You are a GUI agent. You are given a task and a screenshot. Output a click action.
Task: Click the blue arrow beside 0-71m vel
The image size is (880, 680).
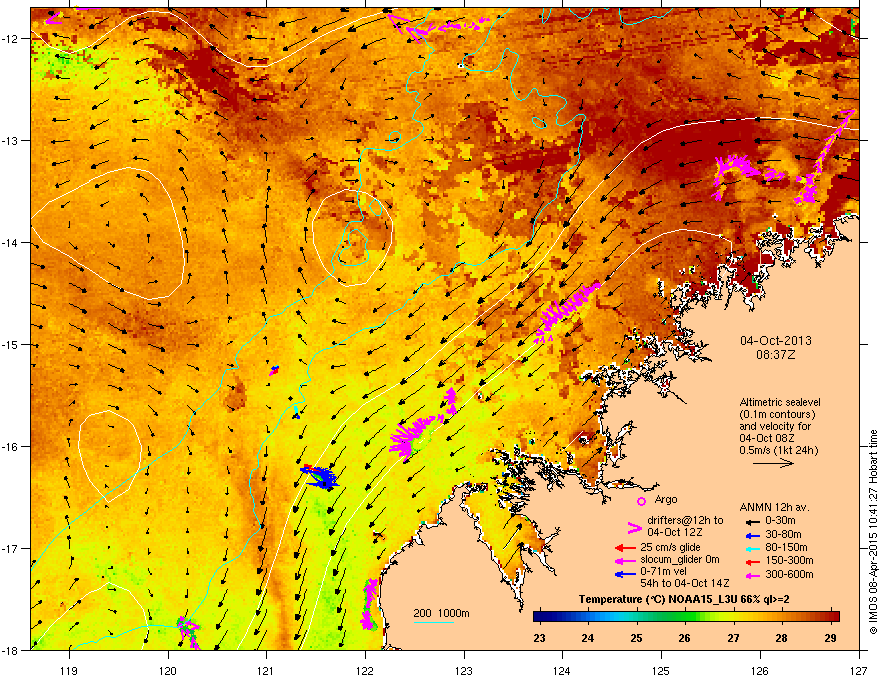click(625, 574)
